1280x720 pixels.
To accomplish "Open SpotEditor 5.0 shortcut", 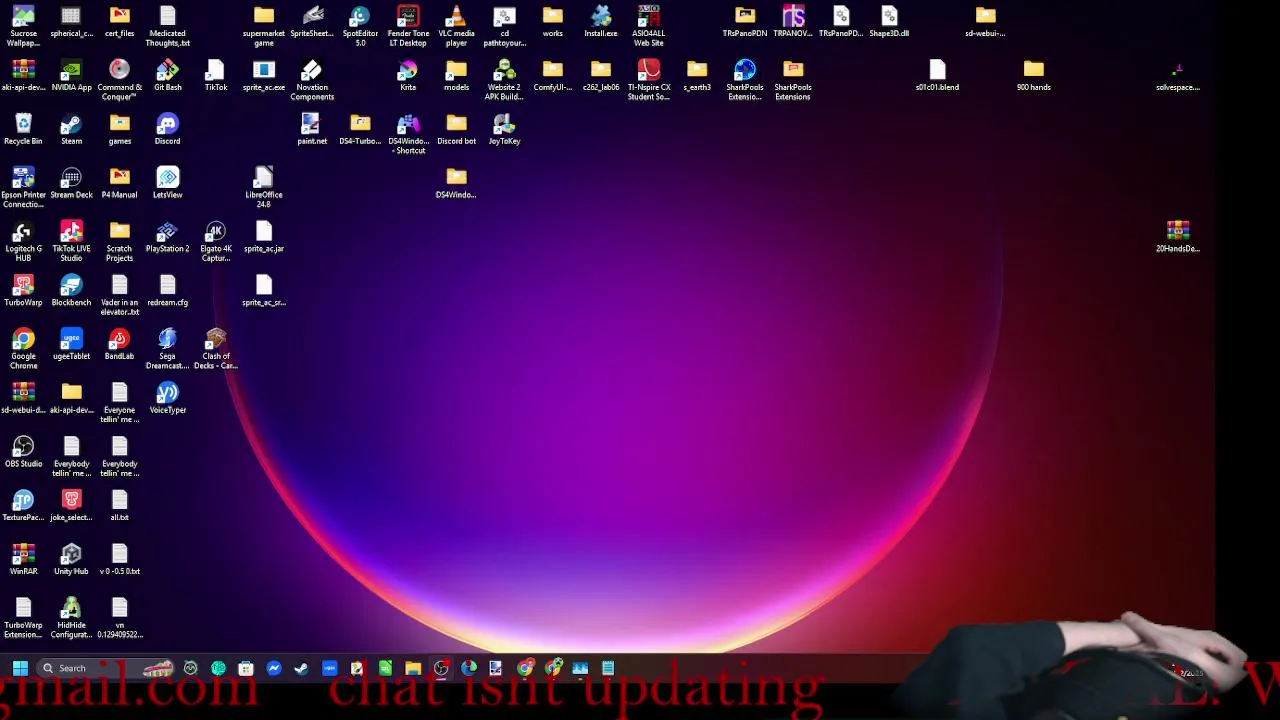I will click(x=360, y=26).
